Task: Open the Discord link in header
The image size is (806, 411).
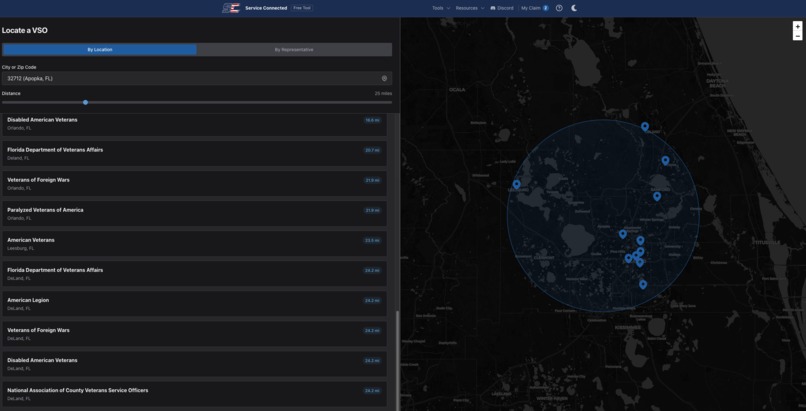Action: (x=502, y=8)
